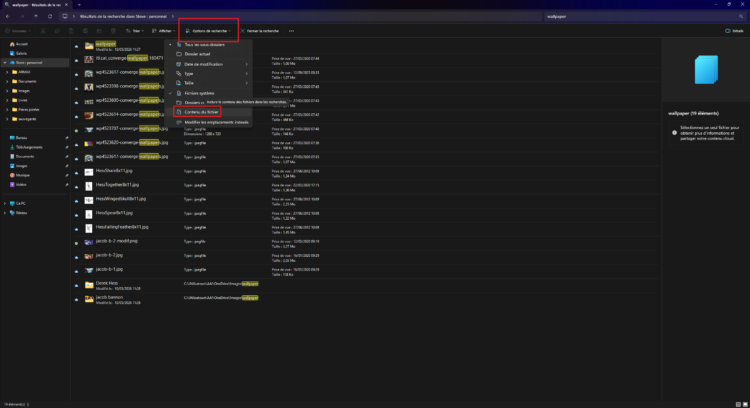Open the Trier sort menu
The width and height of the screenshot is (750, 408).
135,31
